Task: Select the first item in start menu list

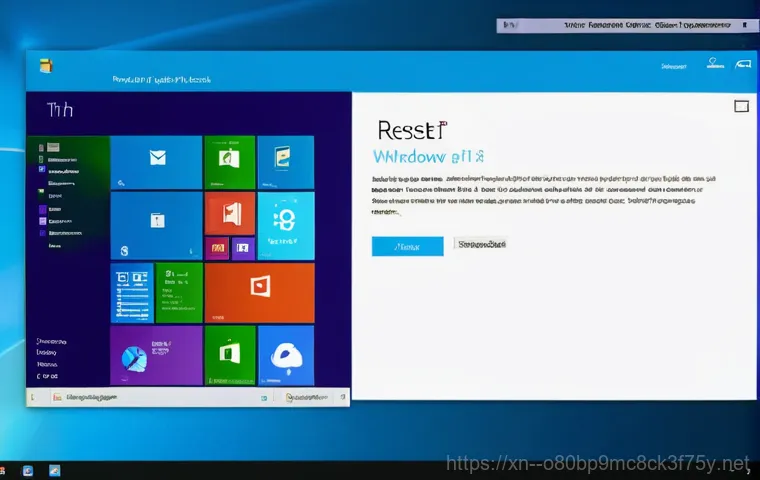Action: (56, 147)
